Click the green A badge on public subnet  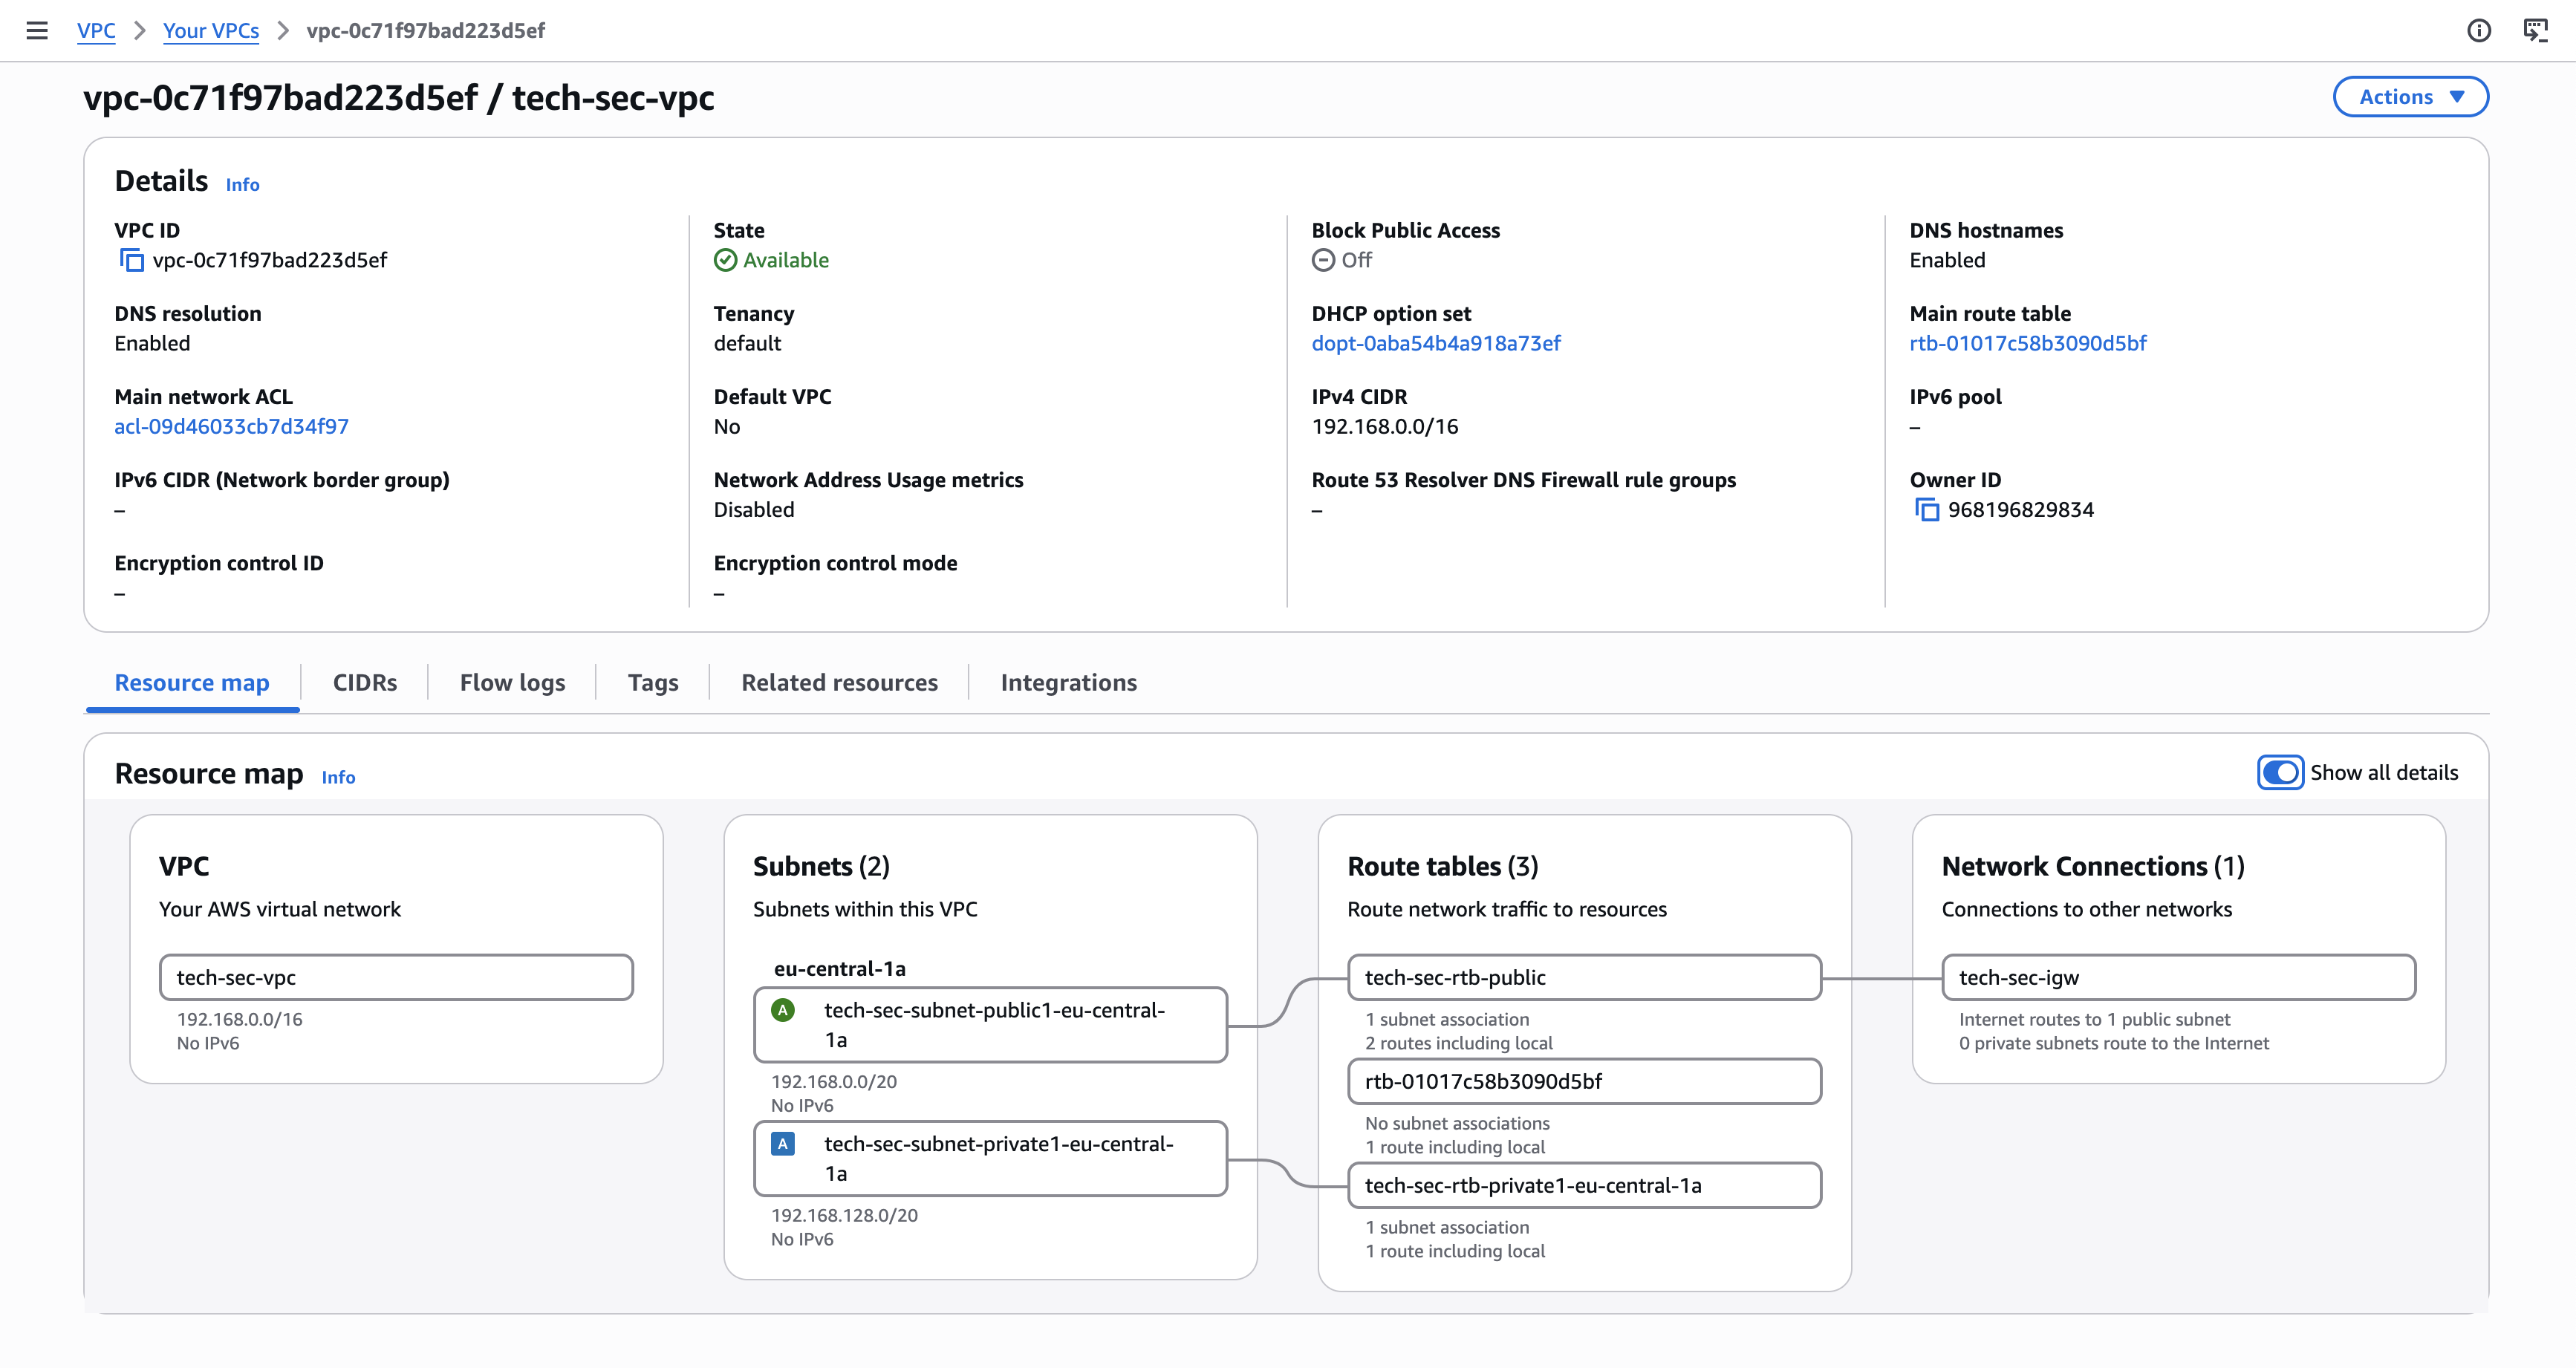783,1010
